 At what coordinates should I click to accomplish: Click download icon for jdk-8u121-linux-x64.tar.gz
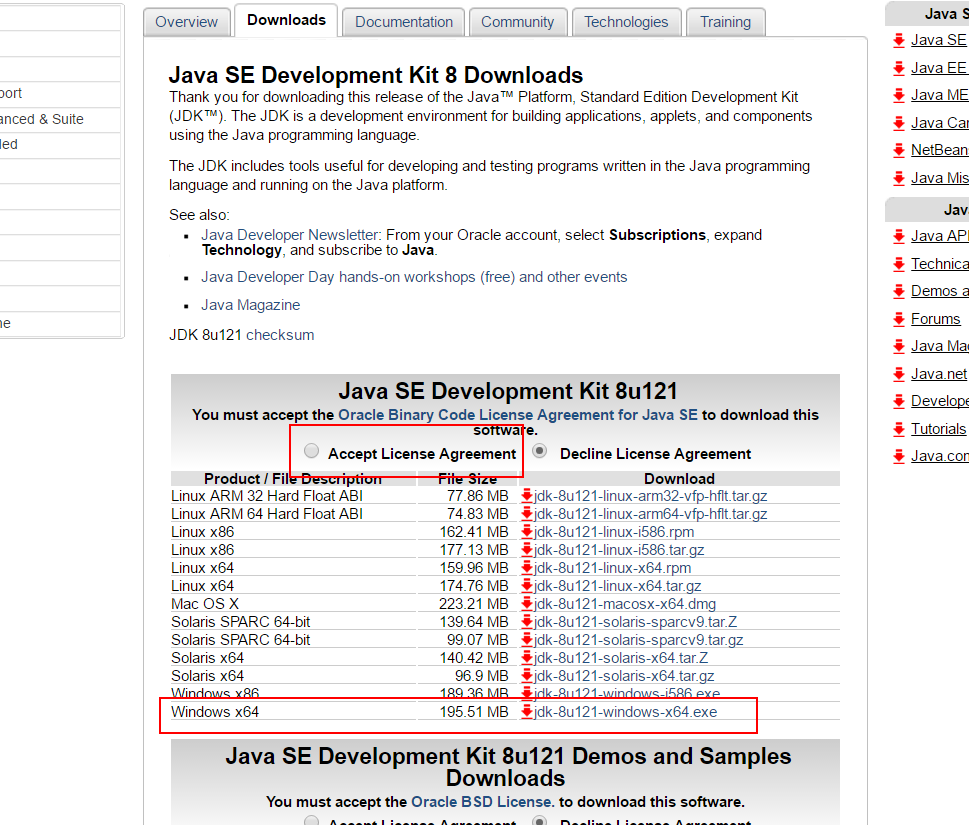pos(527,586)
